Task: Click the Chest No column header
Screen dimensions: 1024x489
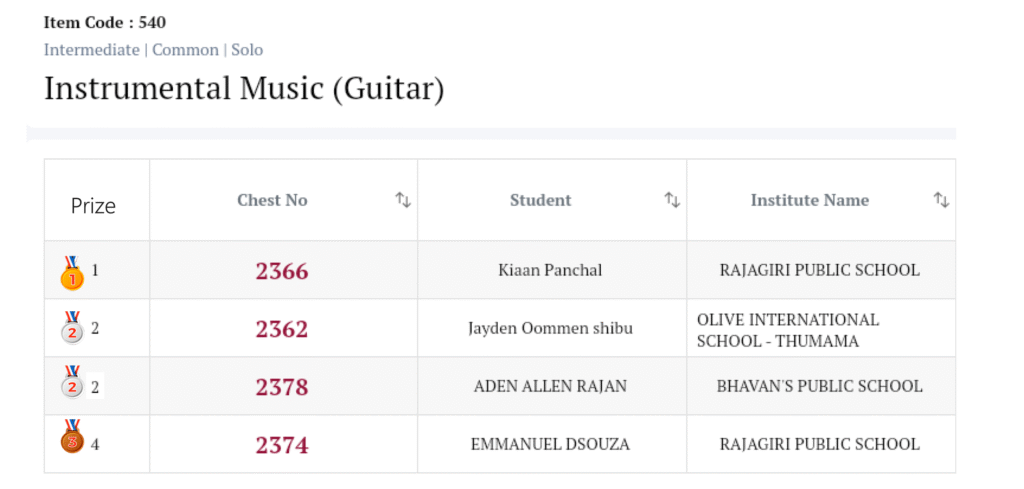Action: coord(272,200)
